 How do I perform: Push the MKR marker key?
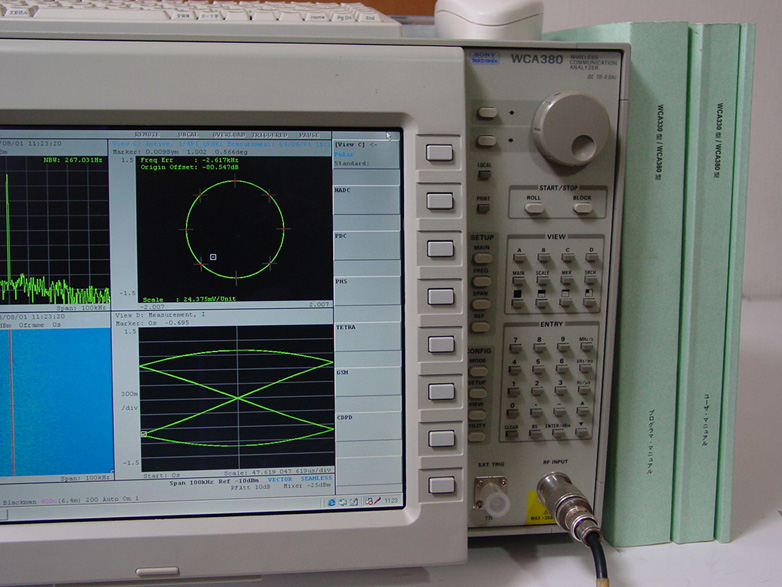pos(567,279)
